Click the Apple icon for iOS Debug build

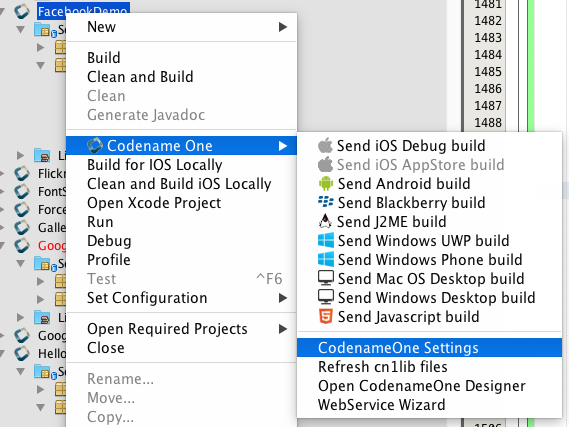(x=325, y=145)
